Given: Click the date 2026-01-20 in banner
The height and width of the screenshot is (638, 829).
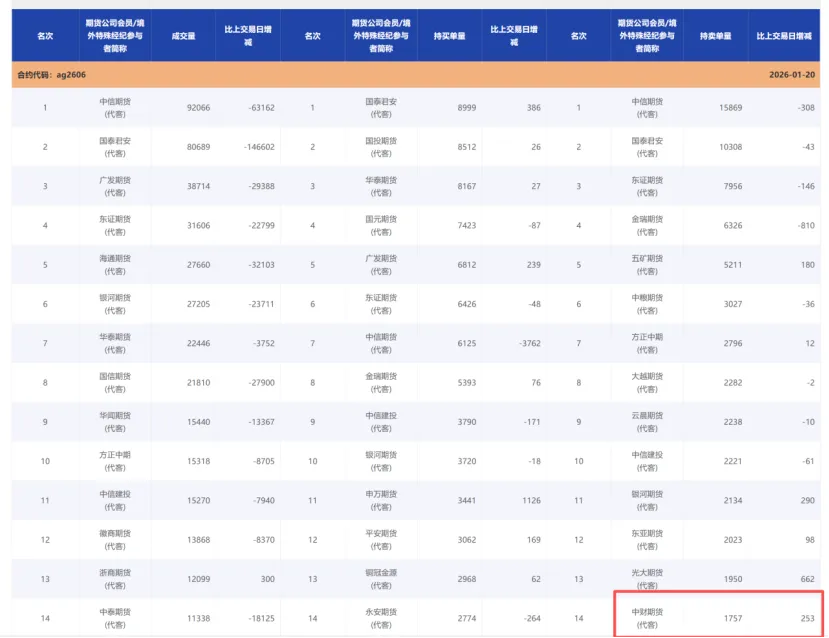Looking at the screenshot, I should point(793,75).
